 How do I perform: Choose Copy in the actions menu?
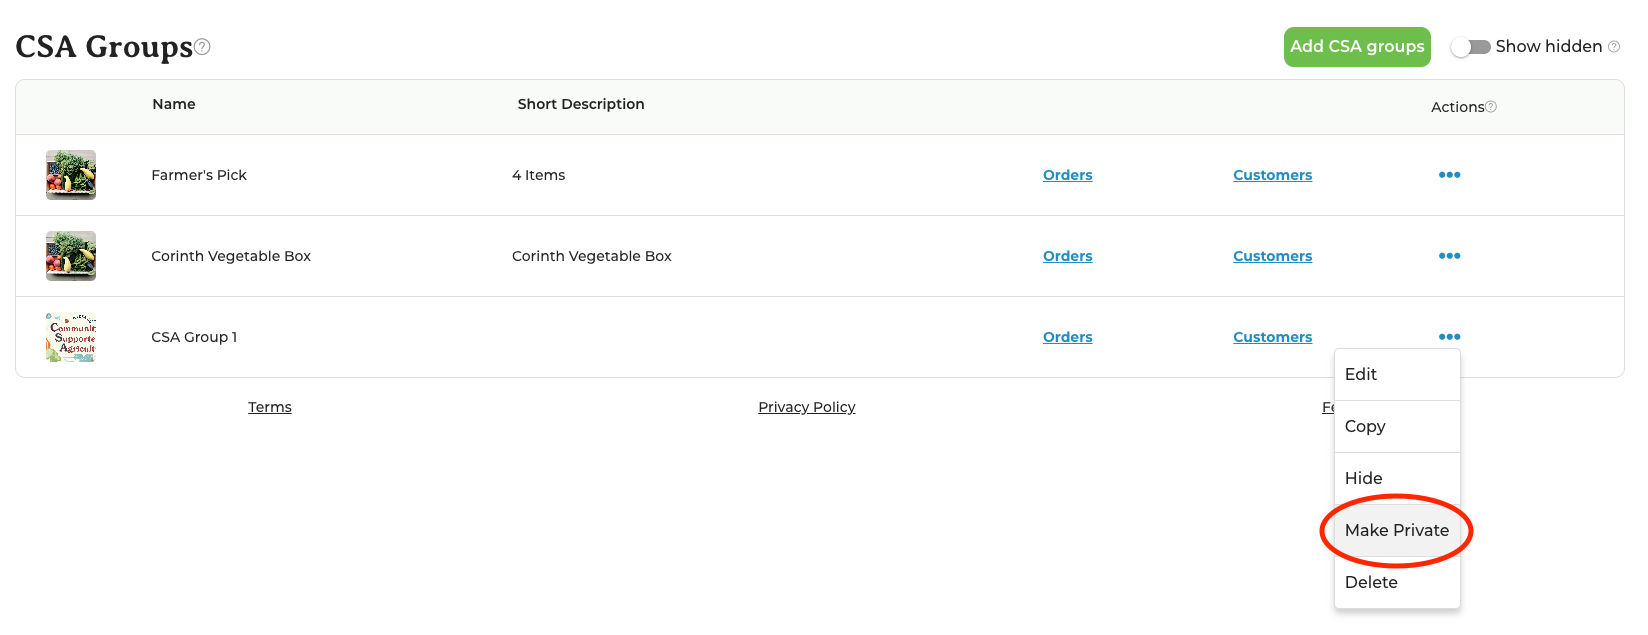pyautogui.click(x=1397, y=426)
